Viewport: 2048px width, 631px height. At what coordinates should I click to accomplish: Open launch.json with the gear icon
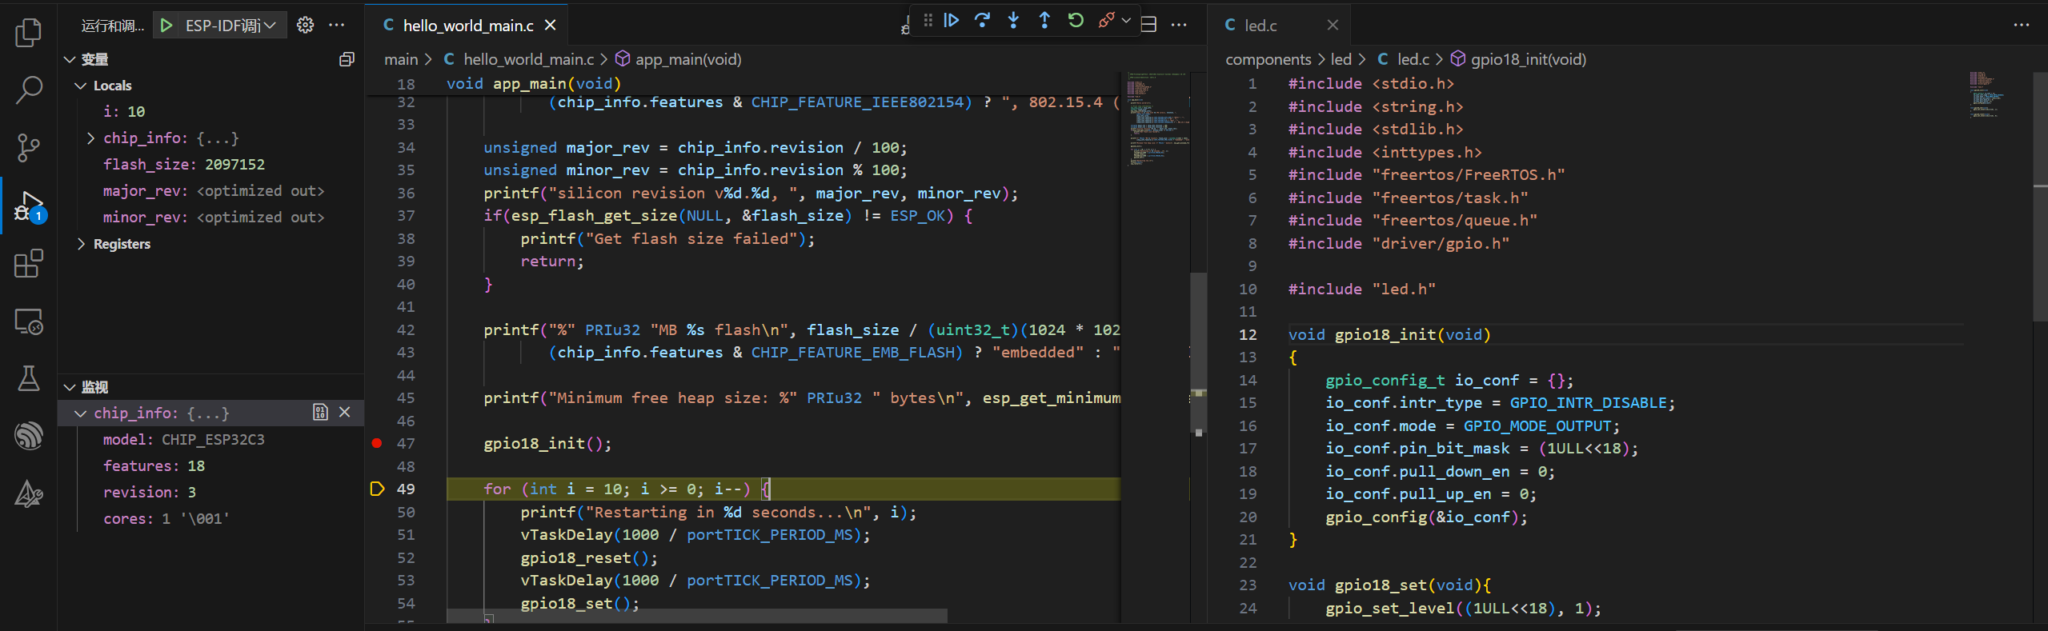coord(306,25)
